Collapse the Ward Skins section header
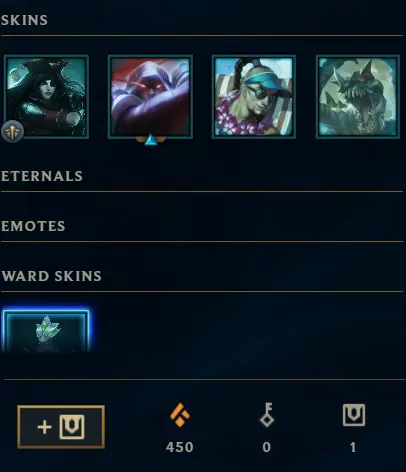406x472 pixels. click(x=51, y=276)
